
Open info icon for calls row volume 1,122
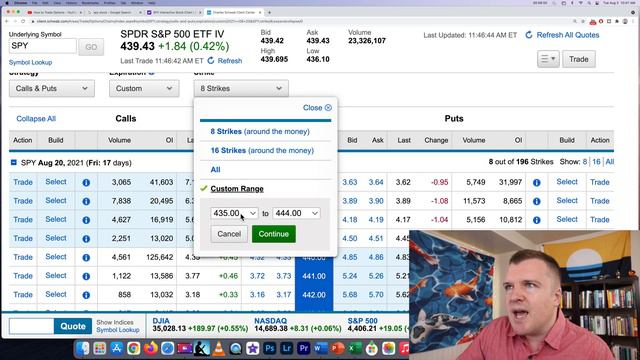(86, 276)
